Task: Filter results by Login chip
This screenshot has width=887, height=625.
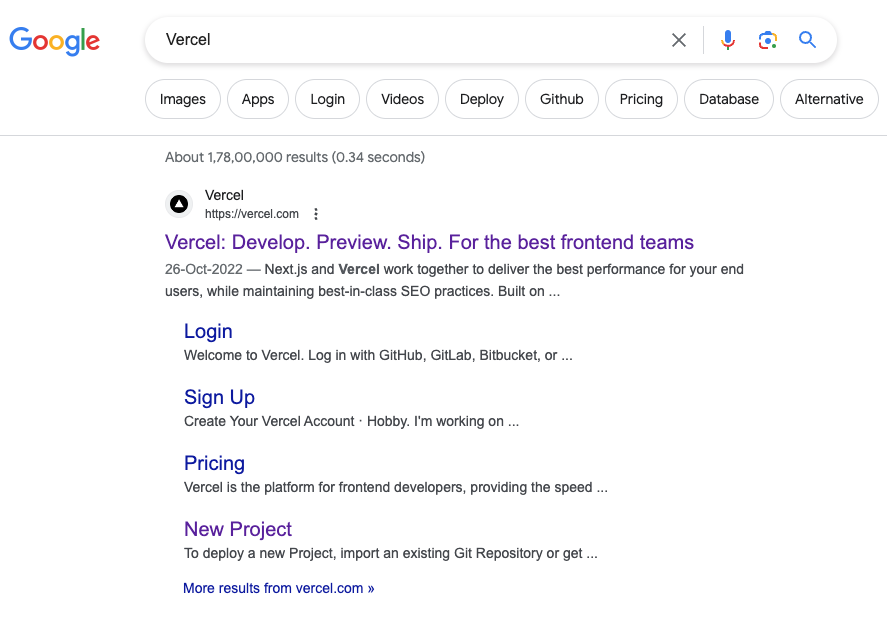Action: click(327, 99)
